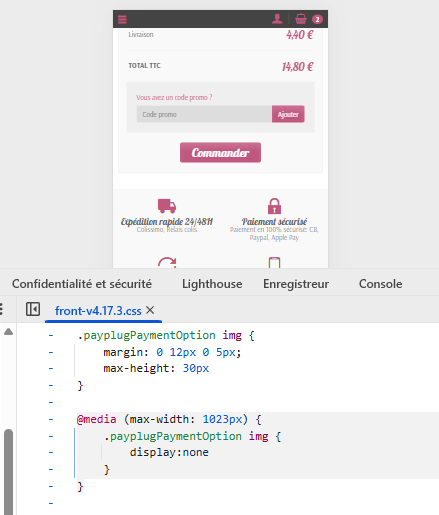The width and height of the screenshot is (439, 515).
Task: Click the Commander button
Action: 220,153
